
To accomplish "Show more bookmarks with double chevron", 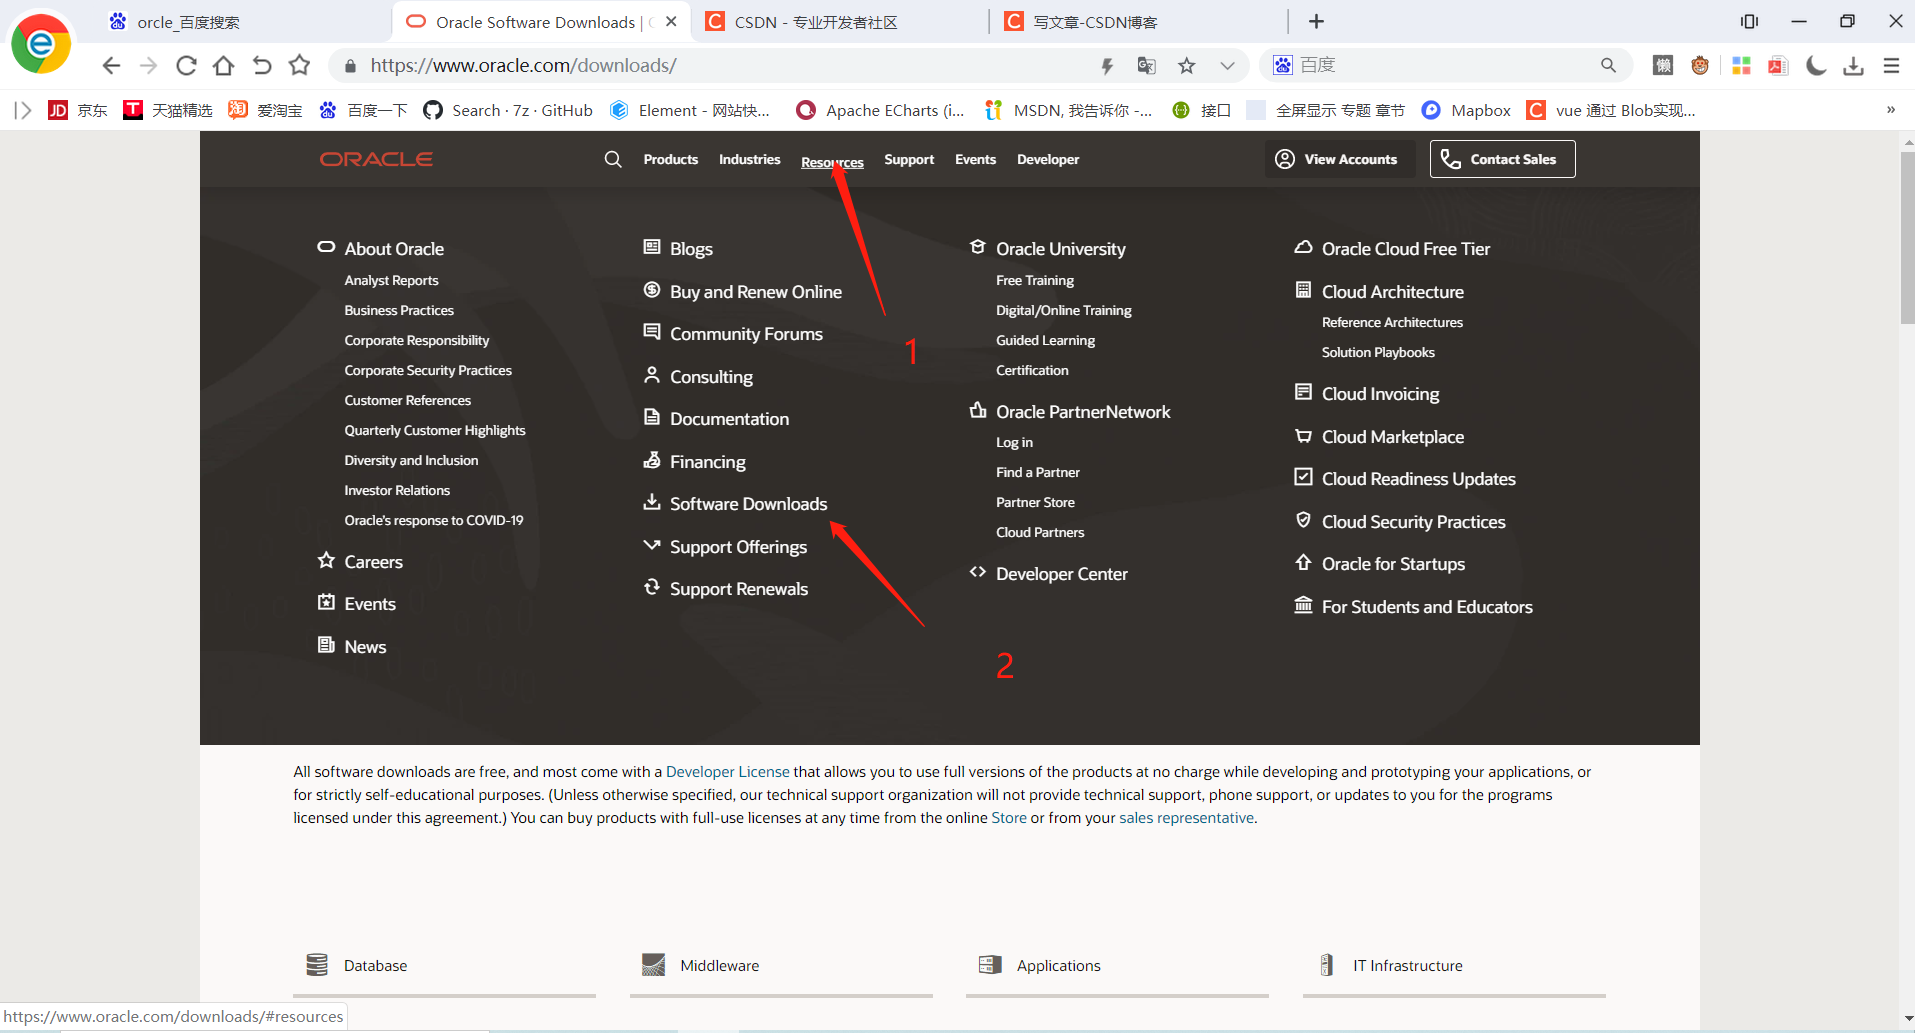I will (x=1891, y=110).
